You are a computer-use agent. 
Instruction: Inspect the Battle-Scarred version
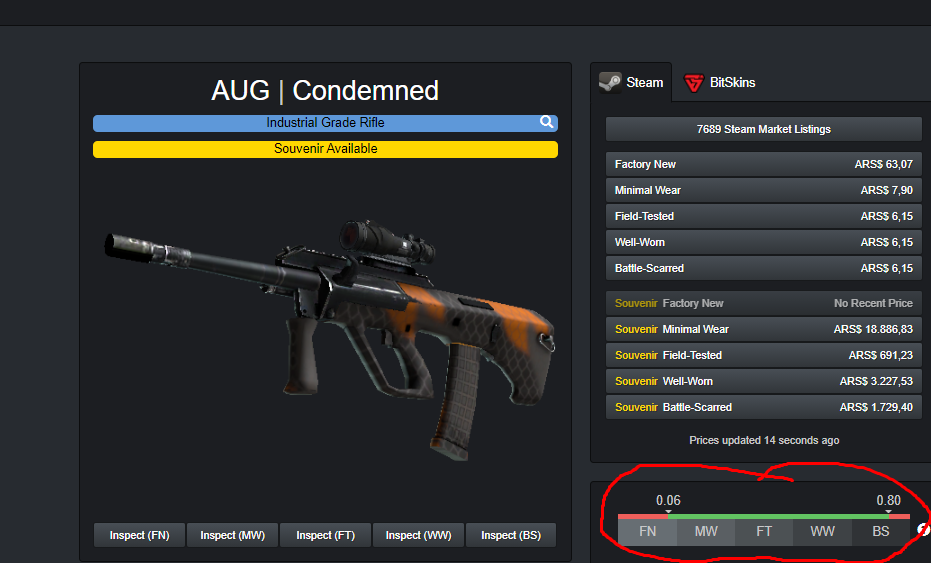click(511, 535)
